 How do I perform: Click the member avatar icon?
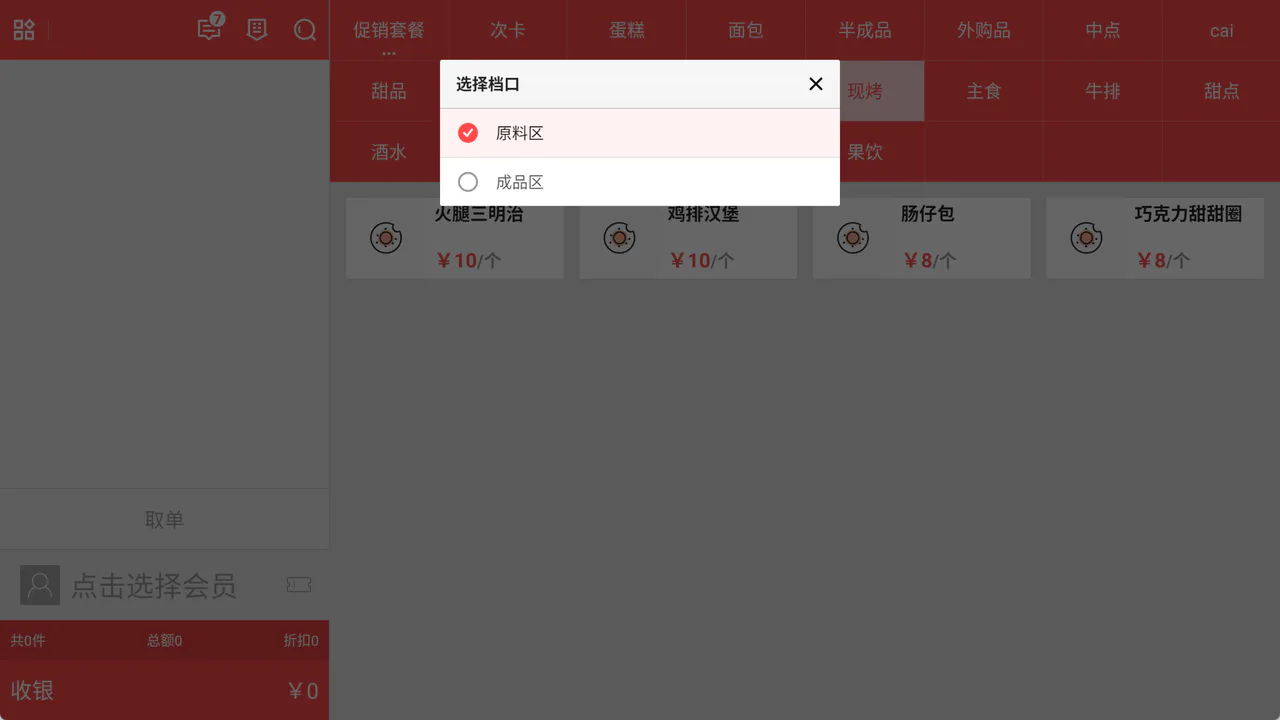point(40,585)
